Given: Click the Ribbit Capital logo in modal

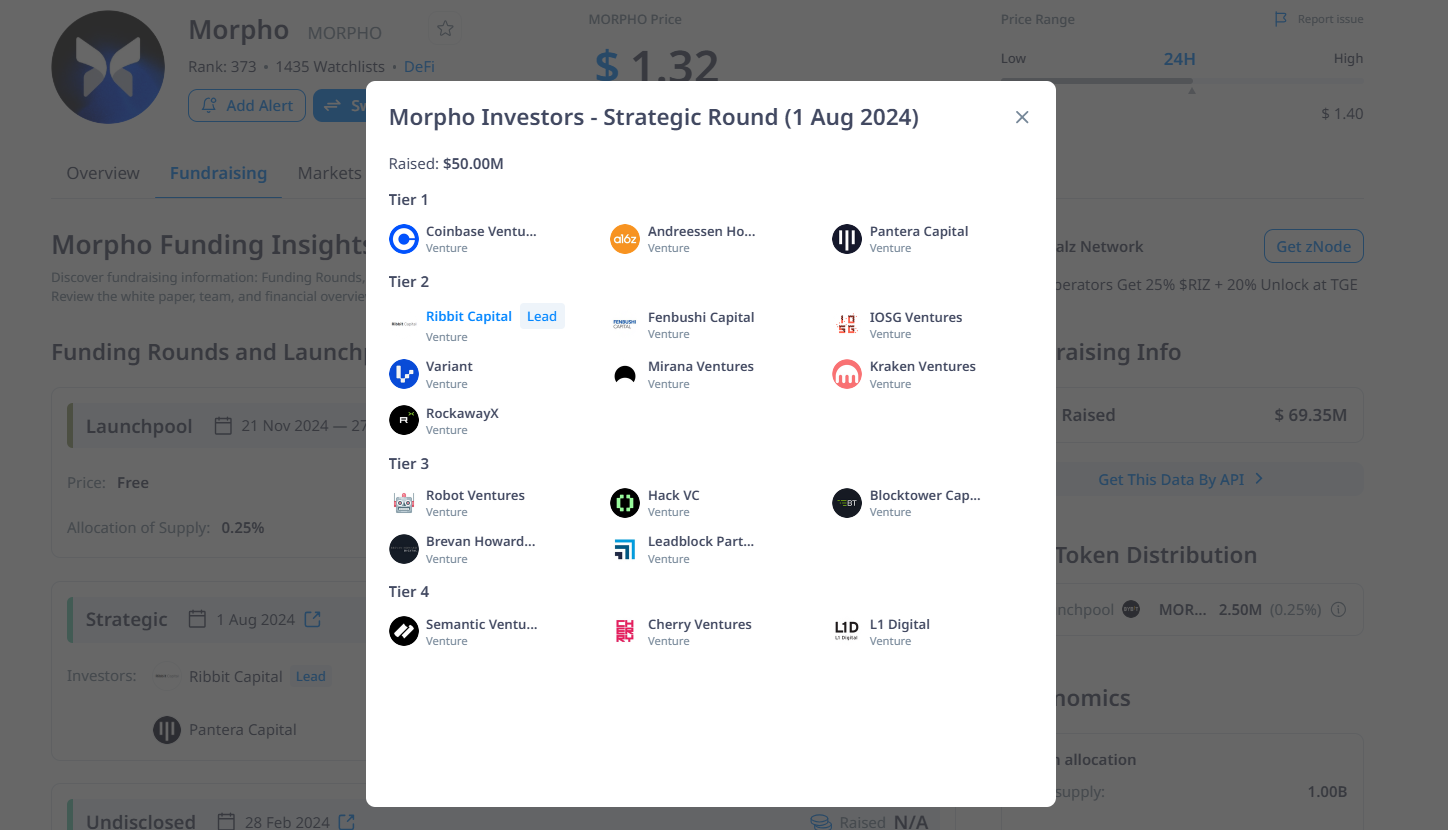Looking at the screenshot, I should [x=404, y=324].
